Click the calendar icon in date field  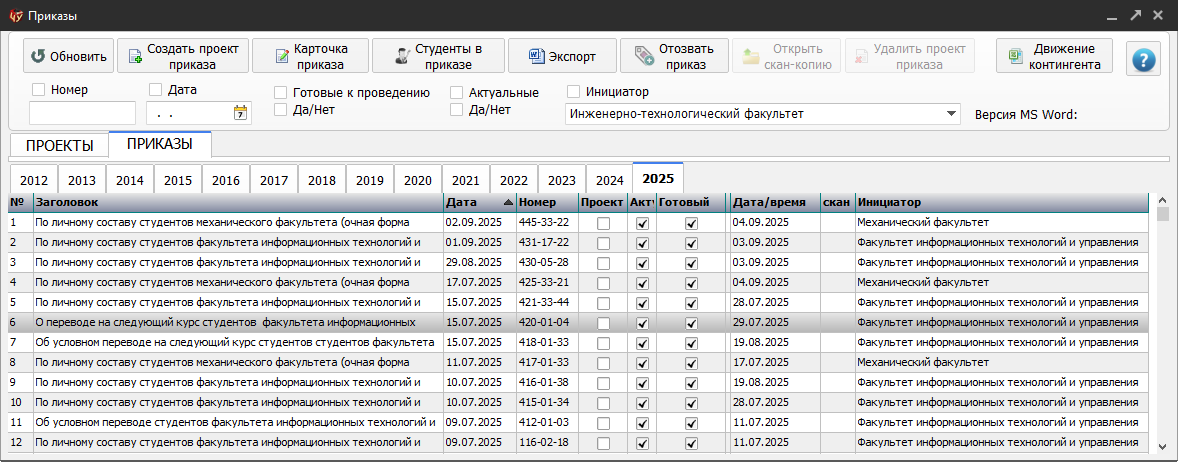pyautogui.click(x=240, y=113)
